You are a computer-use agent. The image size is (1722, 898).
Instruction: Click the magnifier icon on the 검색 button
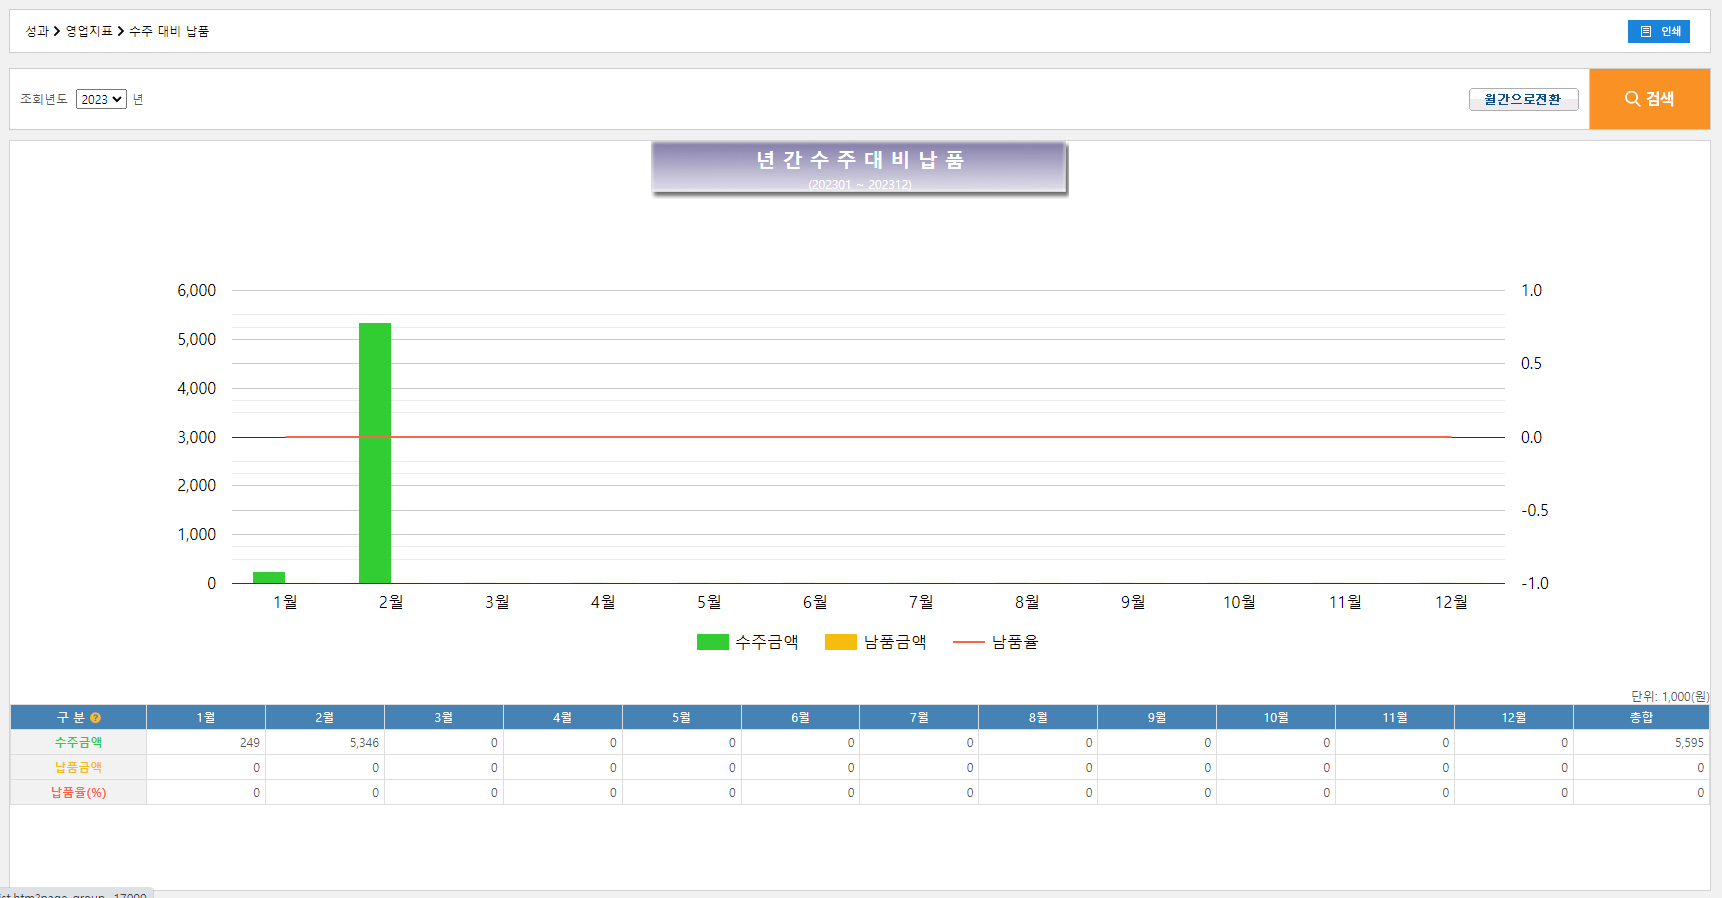(x=1632, y=99)
